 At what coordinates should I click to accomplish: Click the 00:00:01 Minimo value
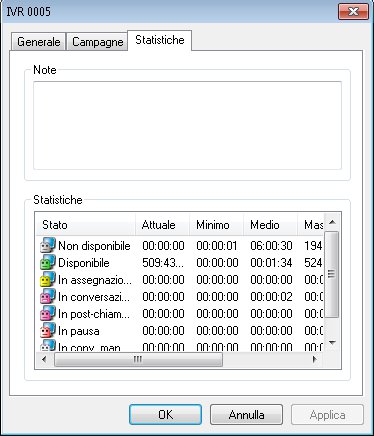tap(217, 246)
